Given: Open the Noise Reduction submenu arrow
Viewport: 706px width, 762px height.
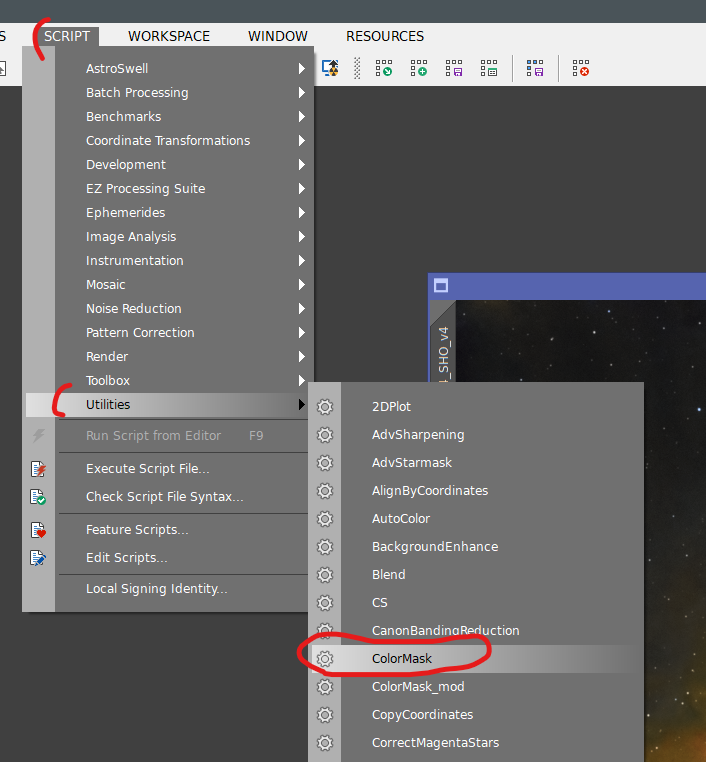Looking at the screenshot, I should (x=301, y=309).
